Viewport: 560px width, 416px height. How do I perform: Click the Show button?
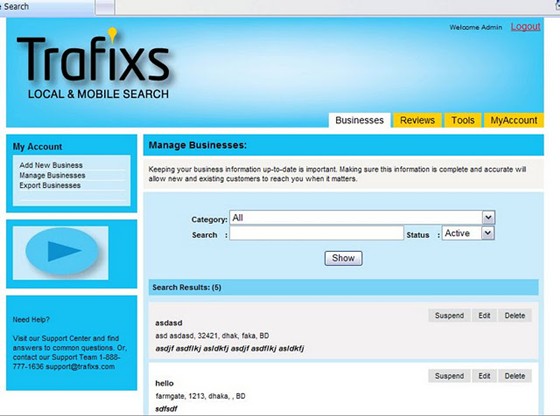pyautogui.click(x=343, y=258)
